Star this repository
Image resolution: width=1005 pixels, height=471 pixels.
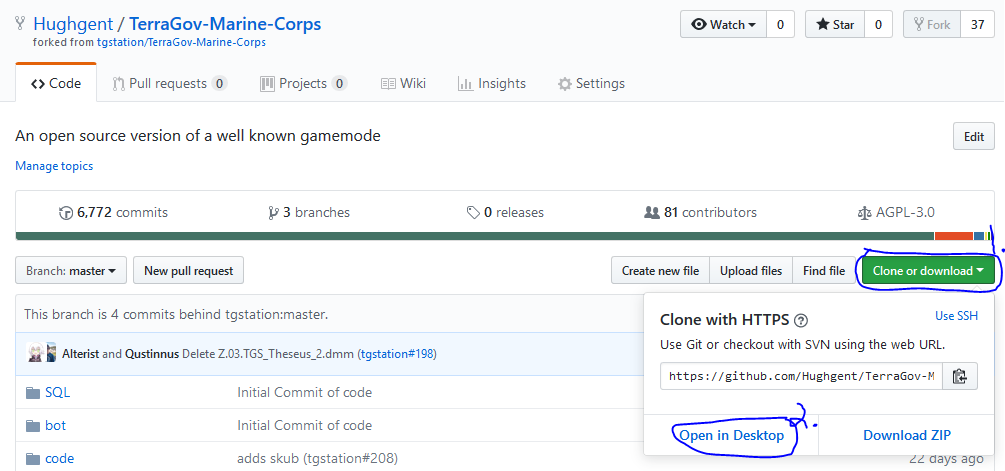click(x=835, y=25)
